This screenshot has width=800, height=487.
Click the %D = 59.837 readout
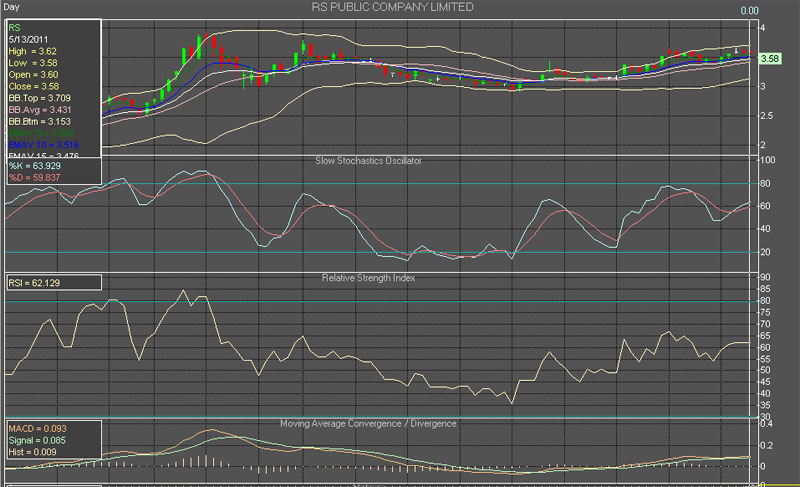[x=34, y=177]
